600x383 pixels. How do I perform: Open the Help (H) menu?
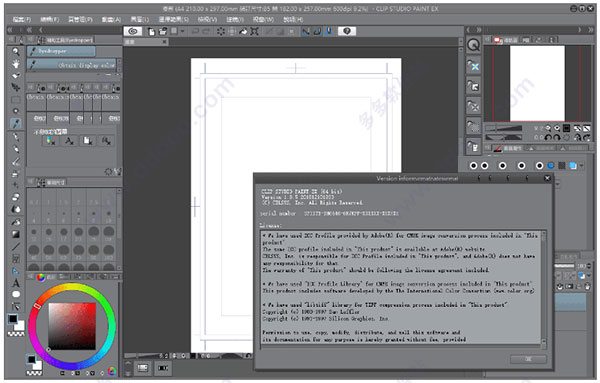pyautogui.click(x=293, y=19)
